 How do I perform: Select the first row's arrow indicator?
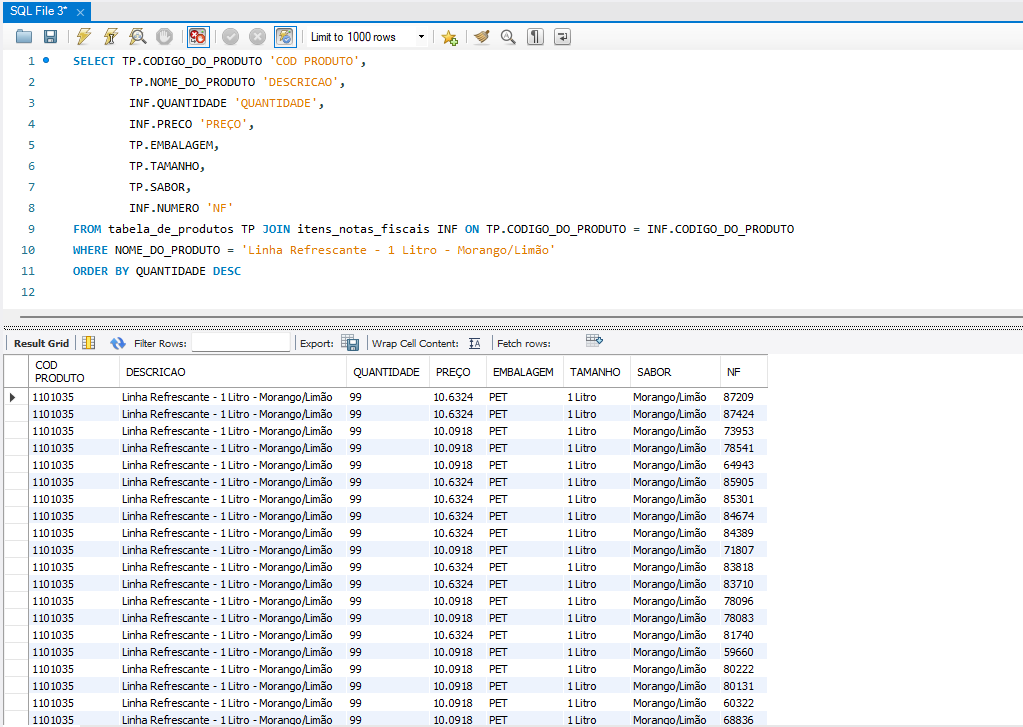[12, 397]
